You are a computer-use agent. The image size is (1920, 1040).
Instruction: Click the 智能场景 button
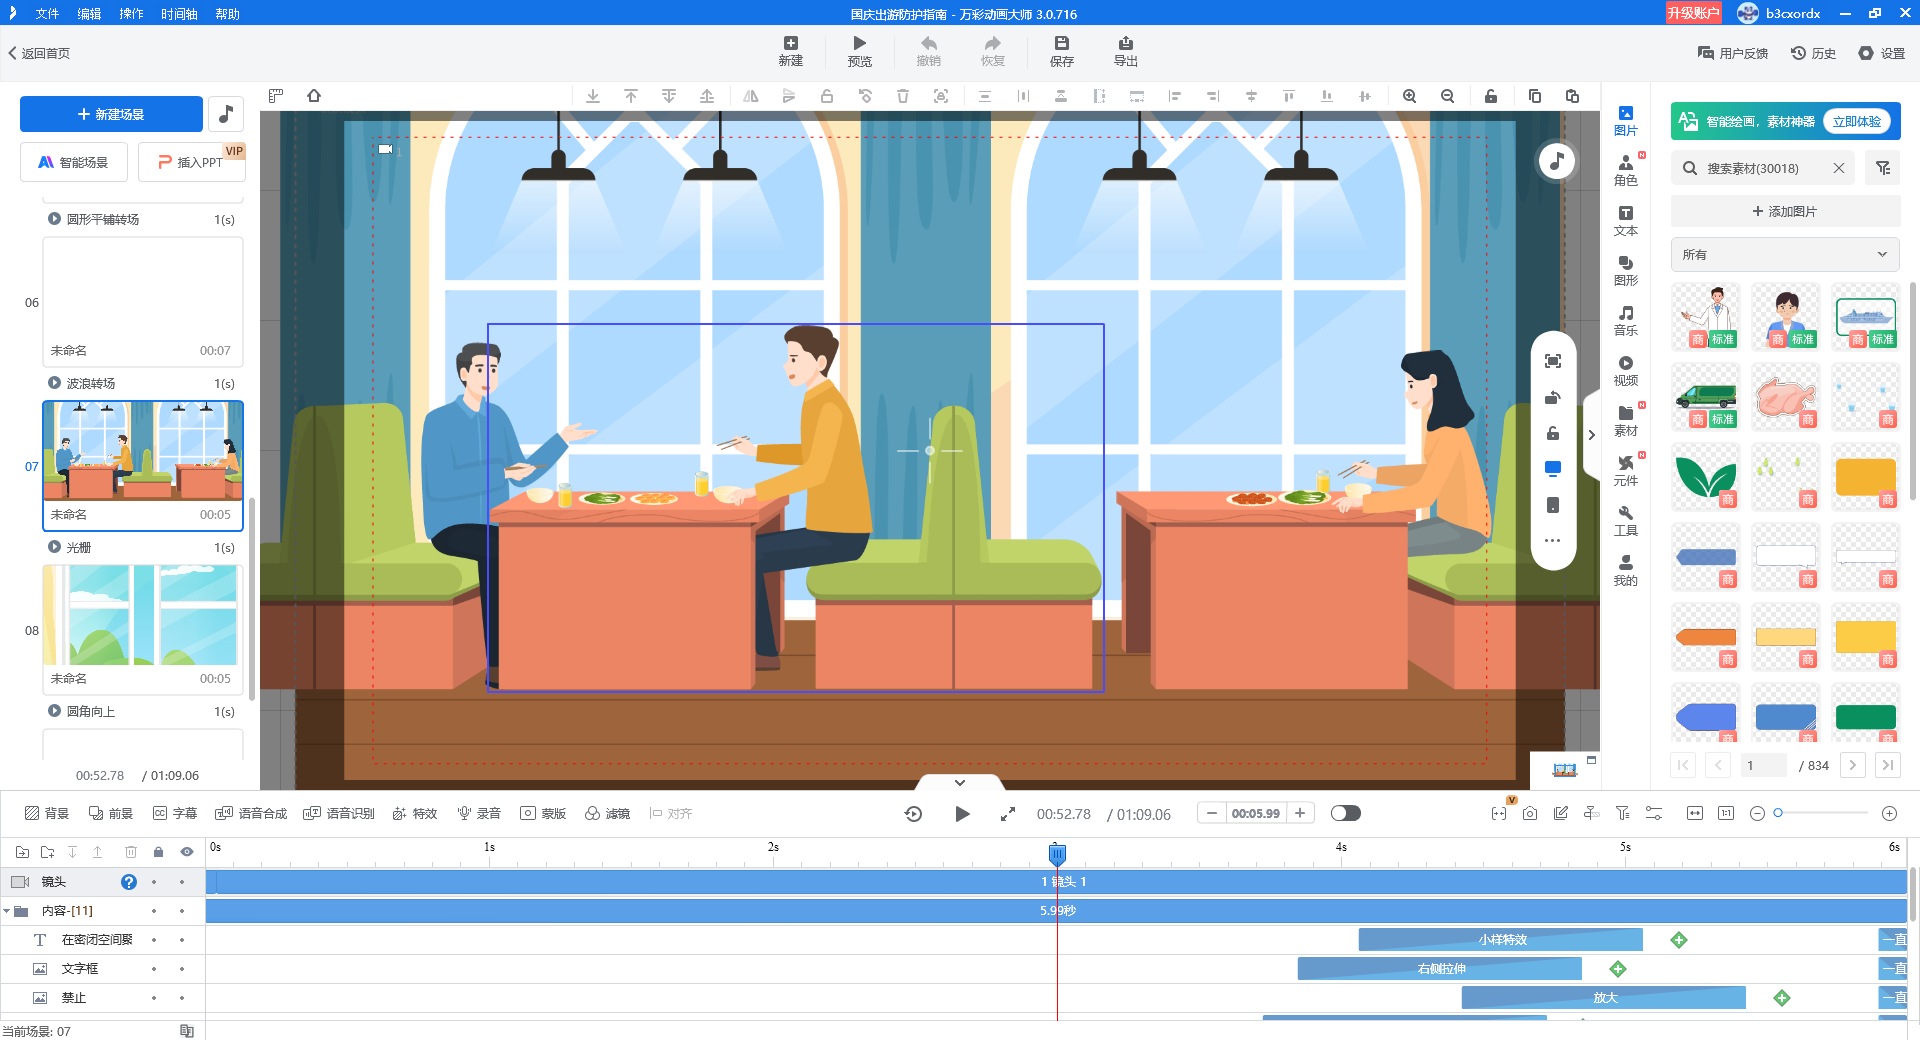[74, 162]
